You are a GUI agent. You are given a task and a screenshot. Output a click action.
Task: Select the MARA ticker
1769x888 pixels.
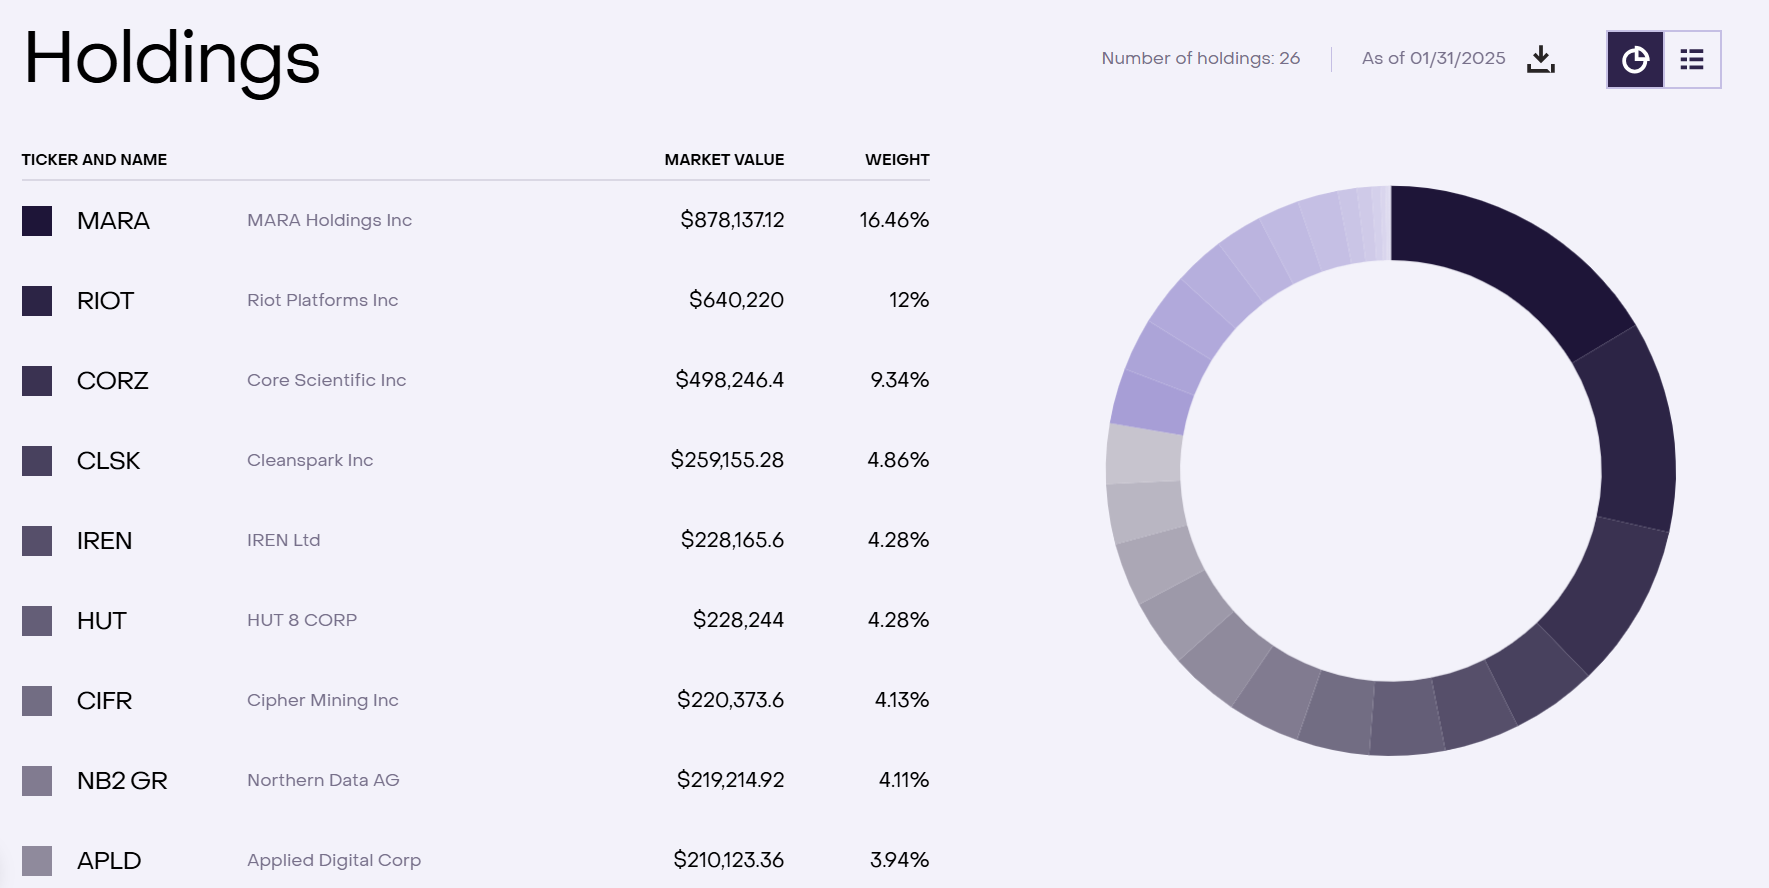pyautogui.click(x=113, y=221)
